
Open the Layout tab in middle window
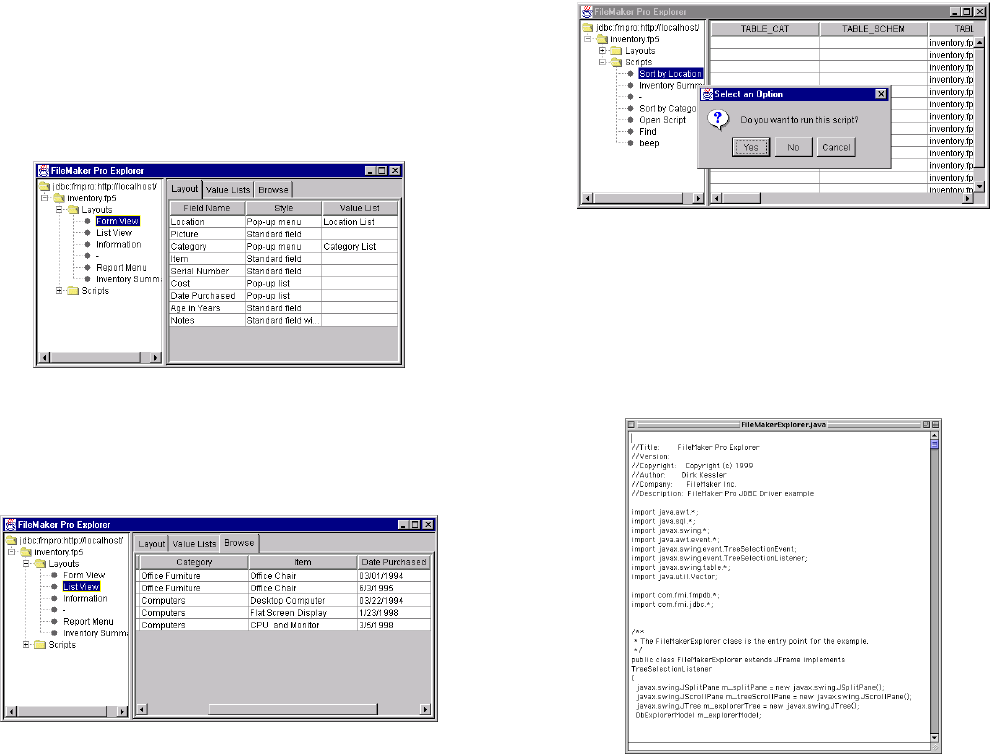(184, 189)
